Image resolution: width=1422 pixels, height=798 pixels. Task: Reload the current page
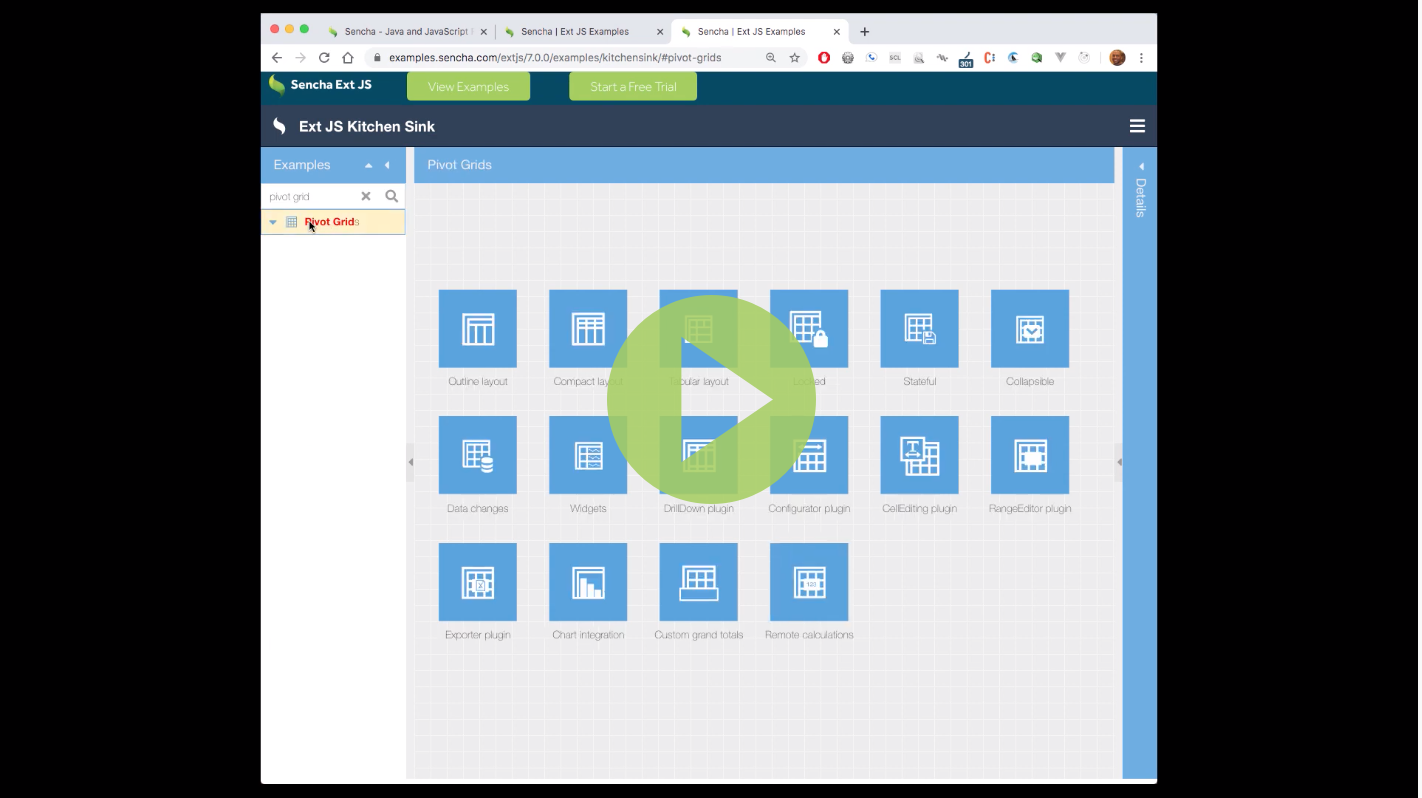tap(324, 58)
